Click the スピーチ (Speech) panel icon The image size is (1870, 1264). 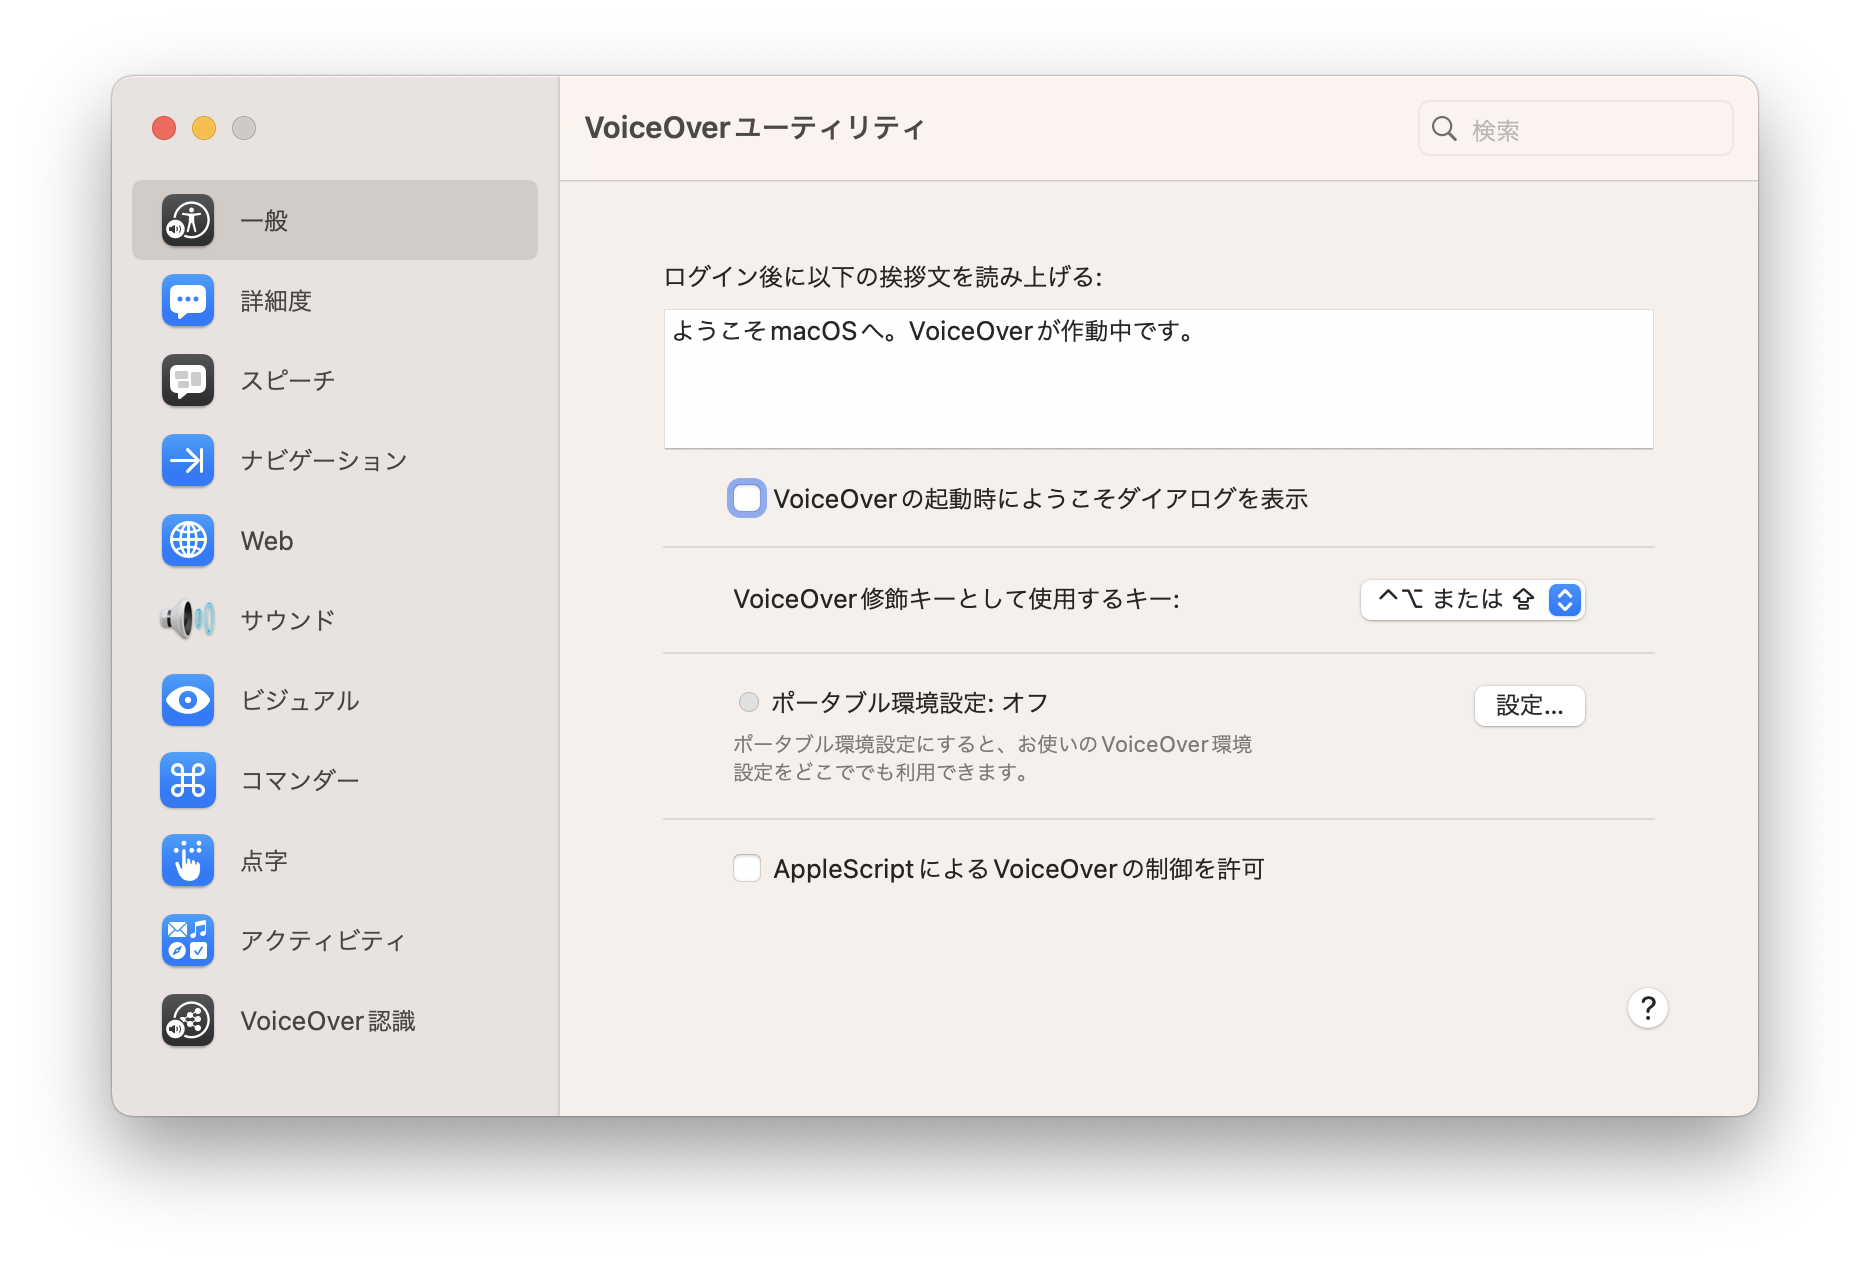pos(187,380)
